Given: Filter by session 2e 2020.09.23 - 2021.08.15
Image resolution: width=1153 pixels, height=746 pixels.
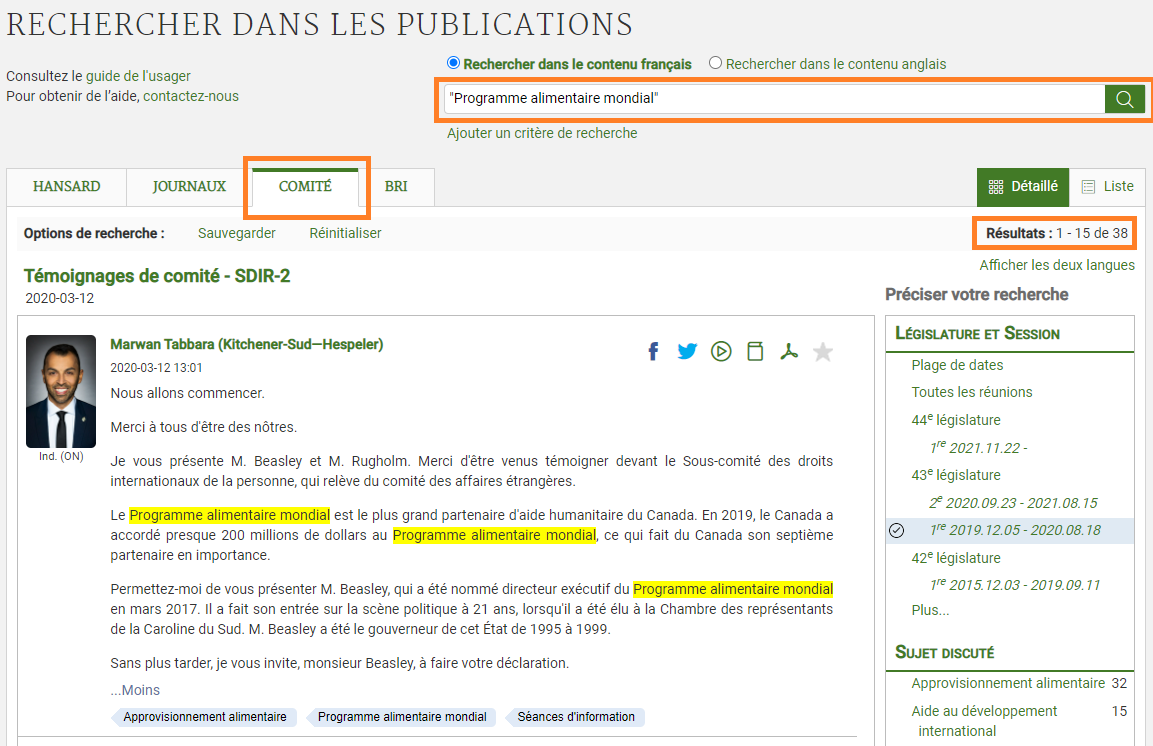Looking at the screenshot, I should click(x=1013, y=503).
